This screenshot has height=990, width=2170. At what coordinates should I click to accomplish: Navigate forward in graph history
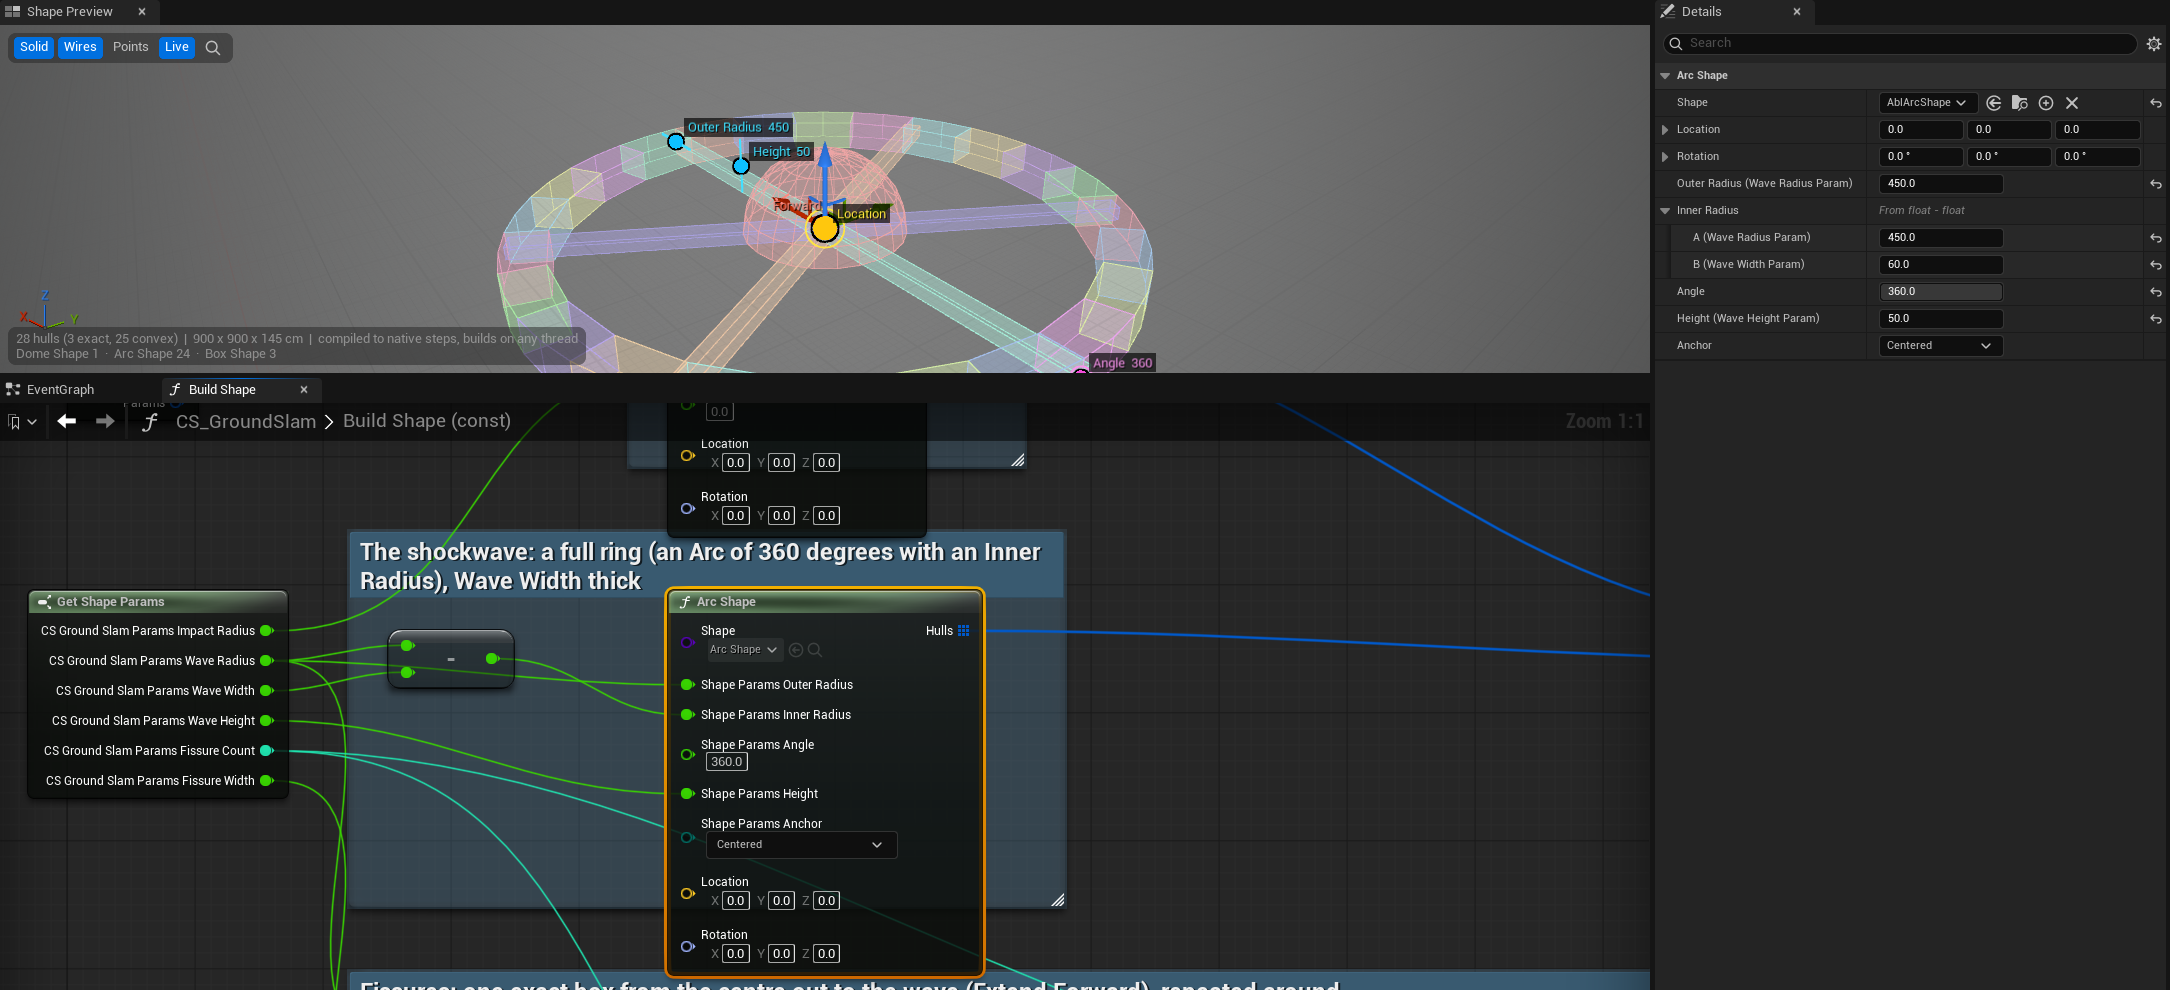[105, 422]
